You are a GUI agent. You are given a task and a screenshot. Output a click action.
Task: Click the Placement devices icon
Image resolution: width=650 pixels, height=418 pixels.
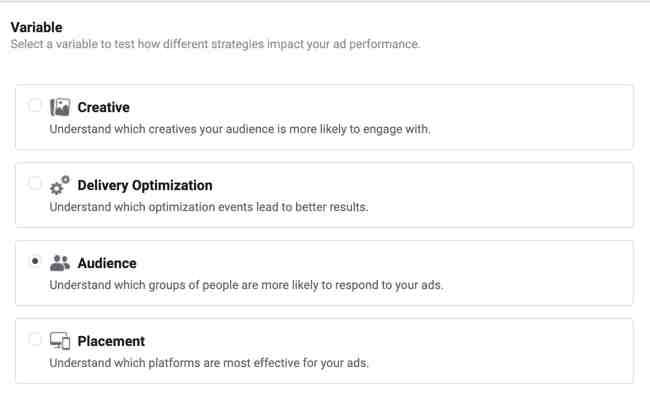click(60, 341)
